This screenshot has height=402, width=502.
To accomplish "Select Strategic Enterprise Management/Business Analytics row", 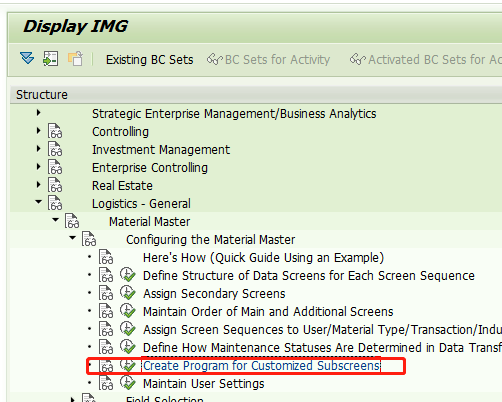I will pos(234,114).
